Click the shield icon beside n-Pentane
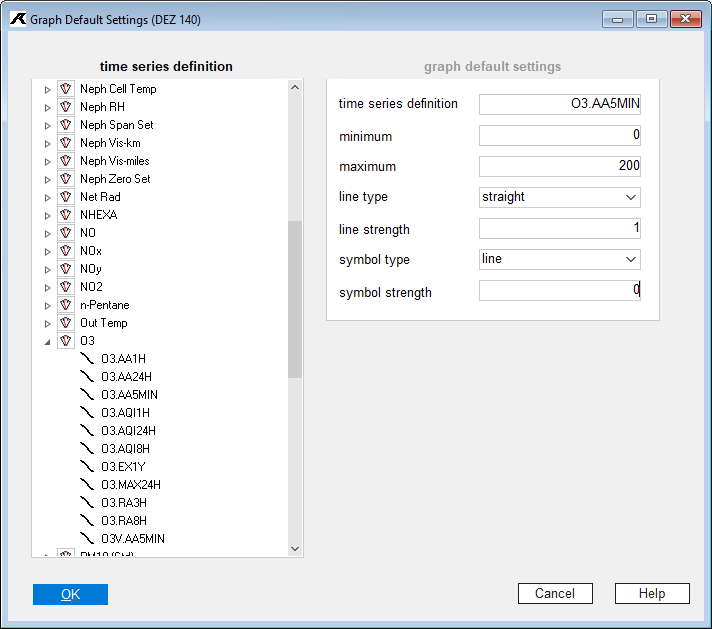712x629 pixels. (66, 305)
